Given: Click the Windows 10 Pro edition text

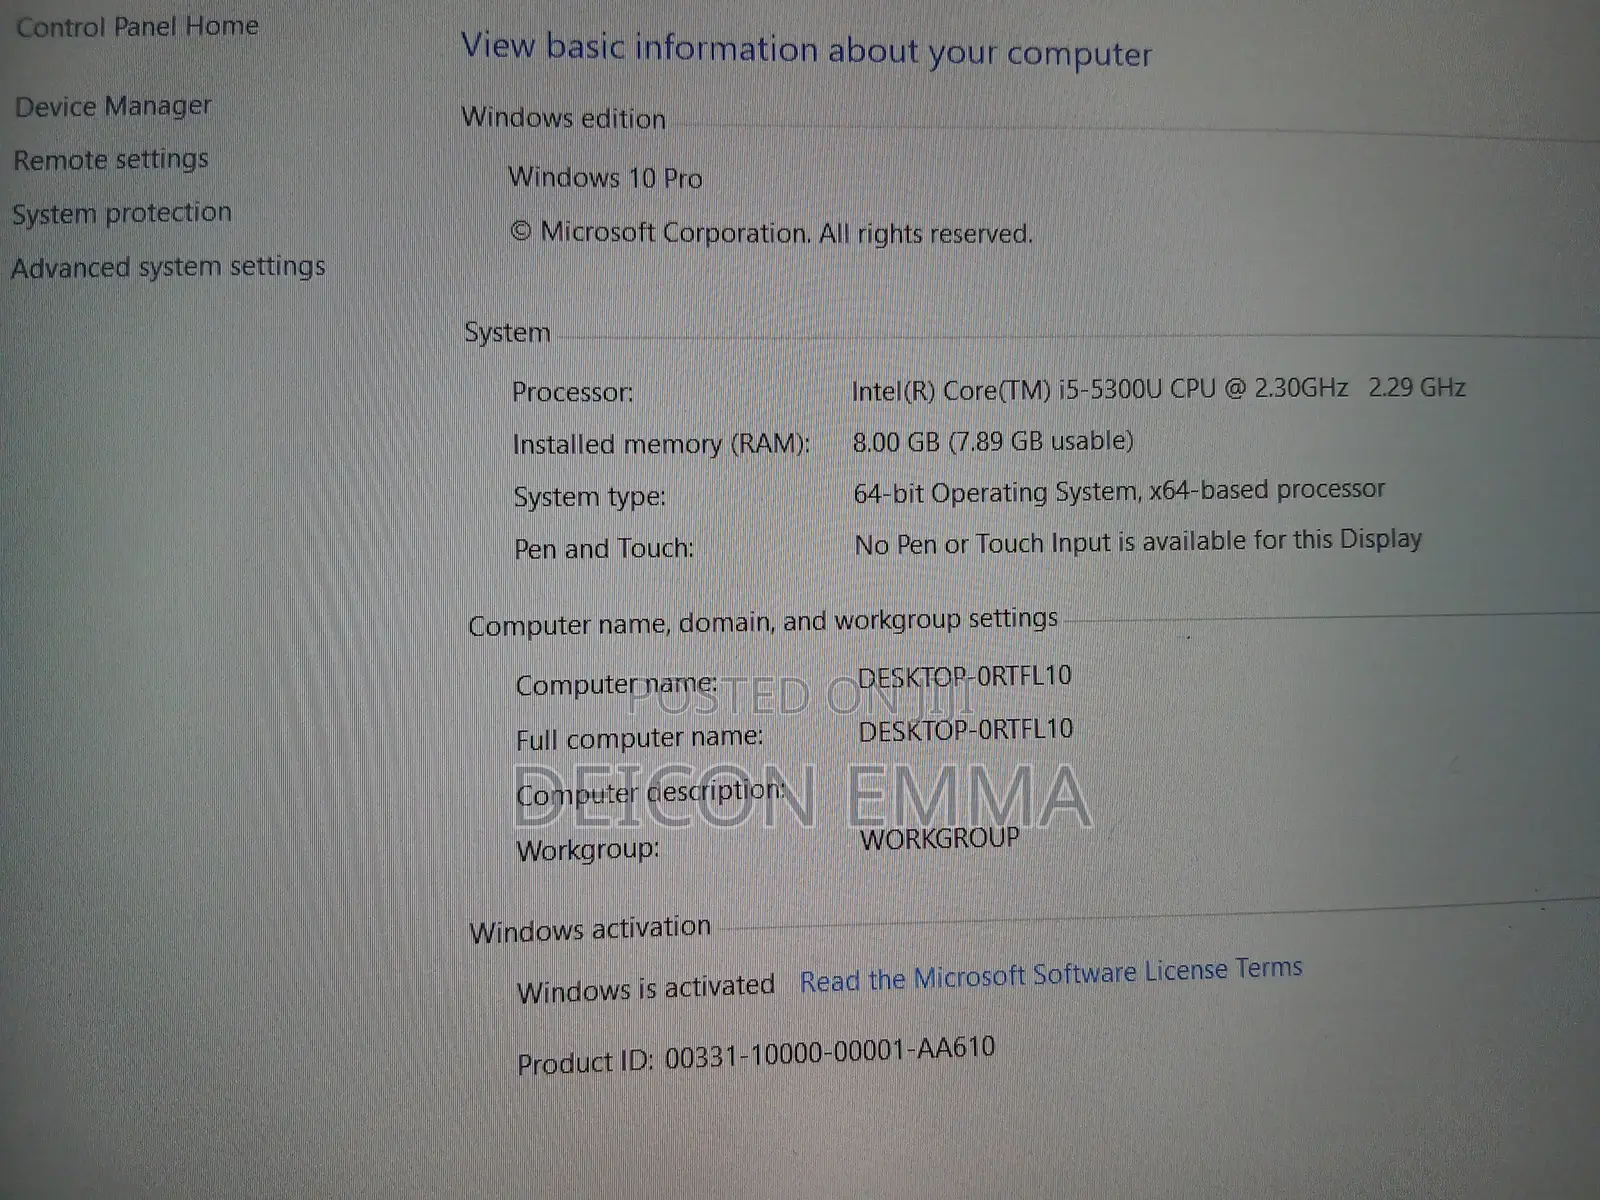Looking at the screenshot, I should click(x=605, y=178).
